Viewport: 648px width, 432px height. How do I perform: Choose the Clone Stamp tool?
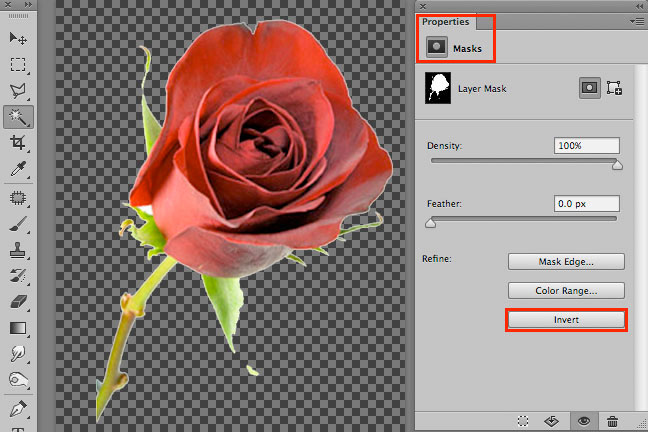click(17, 249)
